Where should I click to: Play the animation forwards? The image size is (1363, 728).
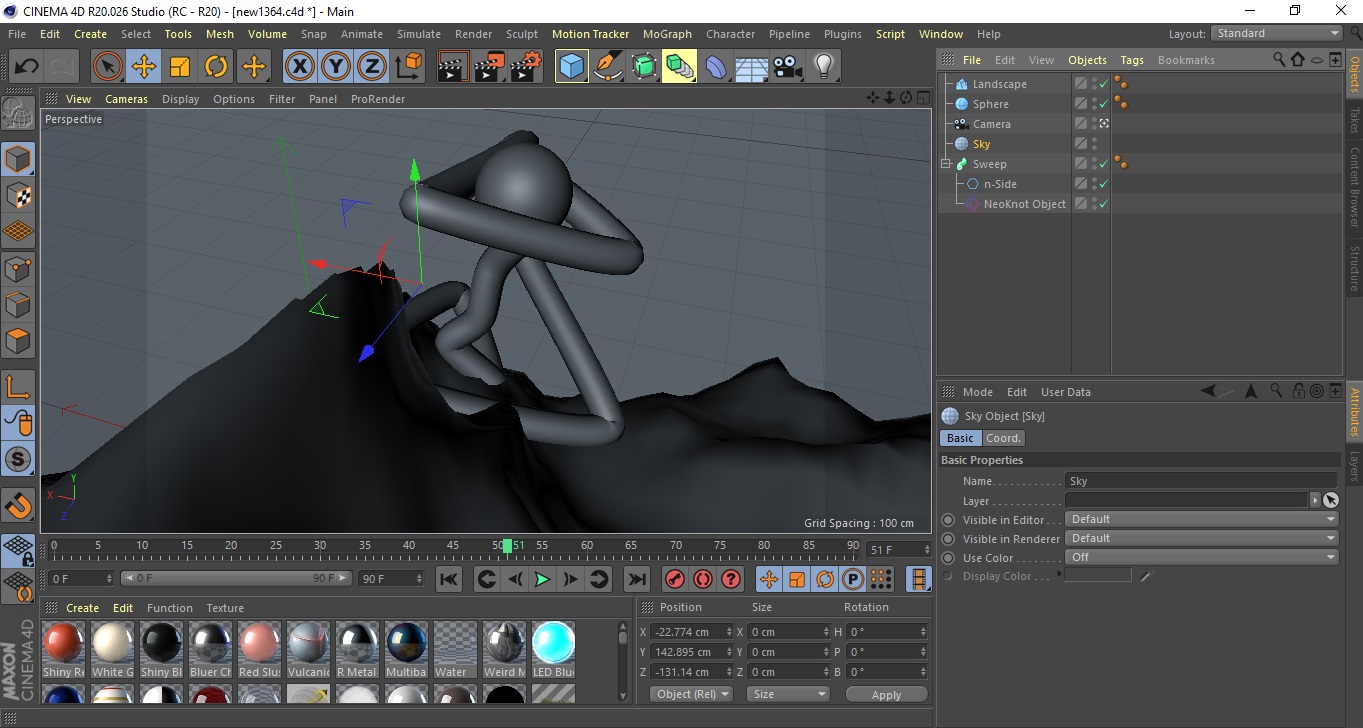pyautogui.click(x=542, y=579)
